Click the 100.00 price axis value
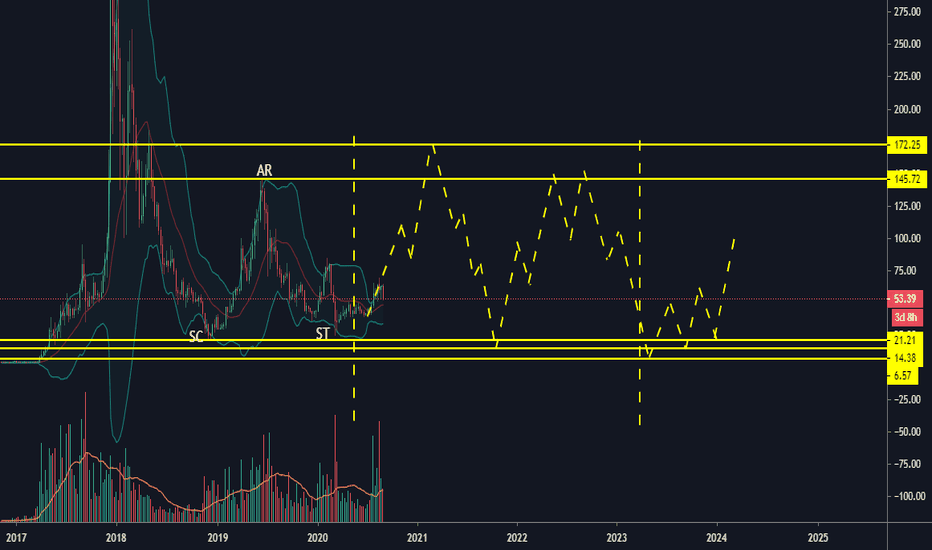The height and width of the screenshot is (550, 932). click(907, 238)
